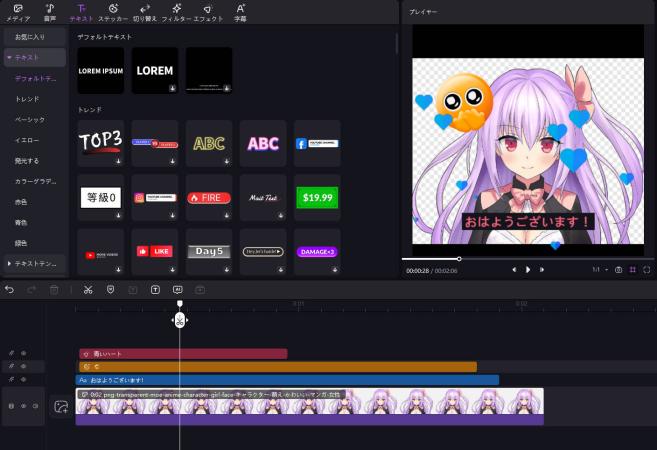Click the add media icon on video track
The image size is (657, 450).
[61, 407]
